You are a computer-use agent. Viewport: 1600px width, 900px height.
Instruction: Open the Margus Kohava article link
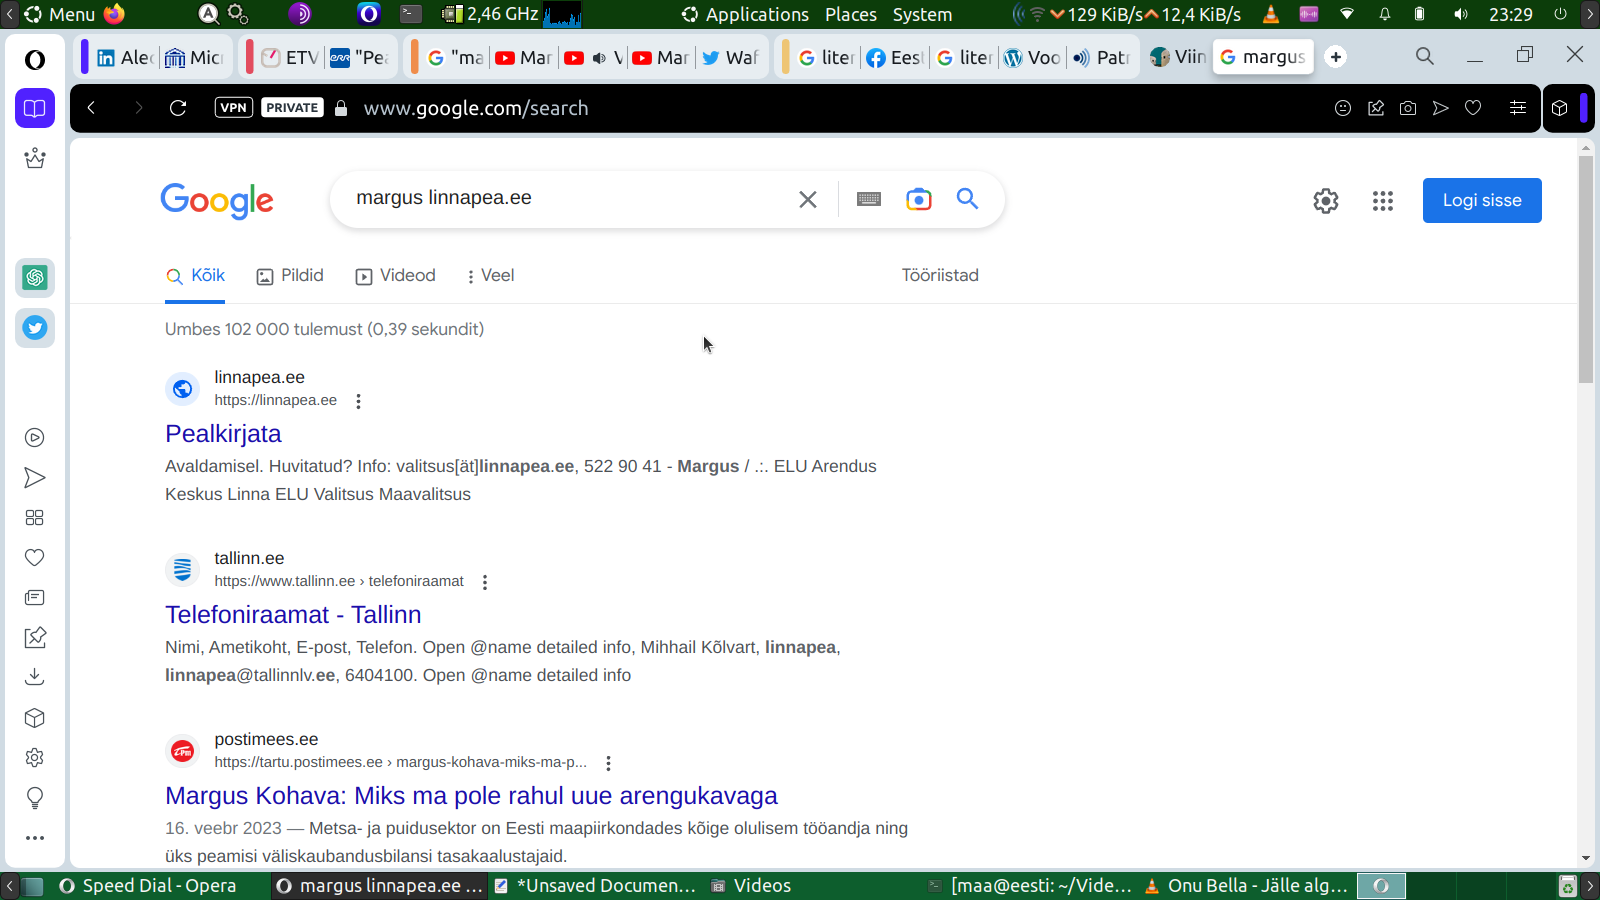point(471,796)
